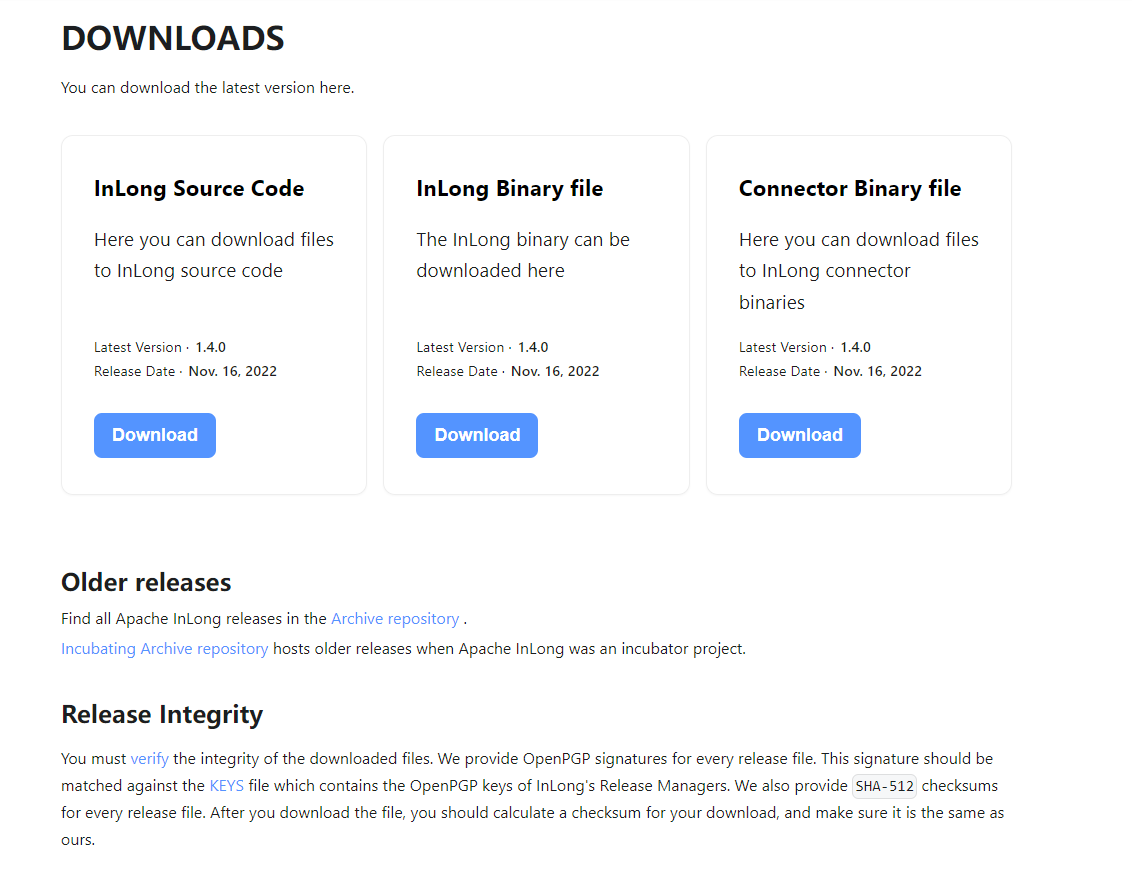Click the SHA-512 code label
Screen dimensions: 1132x871
(884, 786)
